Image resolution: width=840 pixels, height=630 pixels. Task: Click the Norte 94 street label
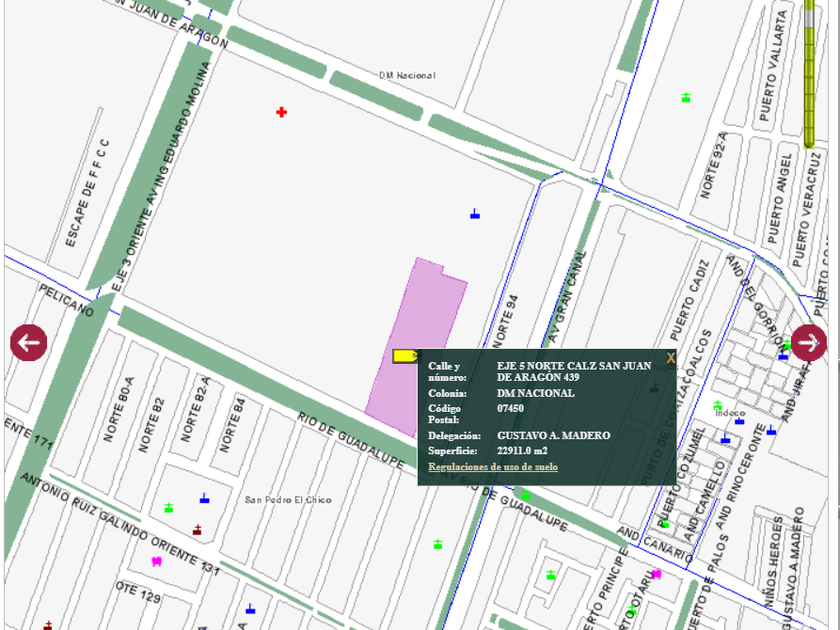tap(506, 321)
